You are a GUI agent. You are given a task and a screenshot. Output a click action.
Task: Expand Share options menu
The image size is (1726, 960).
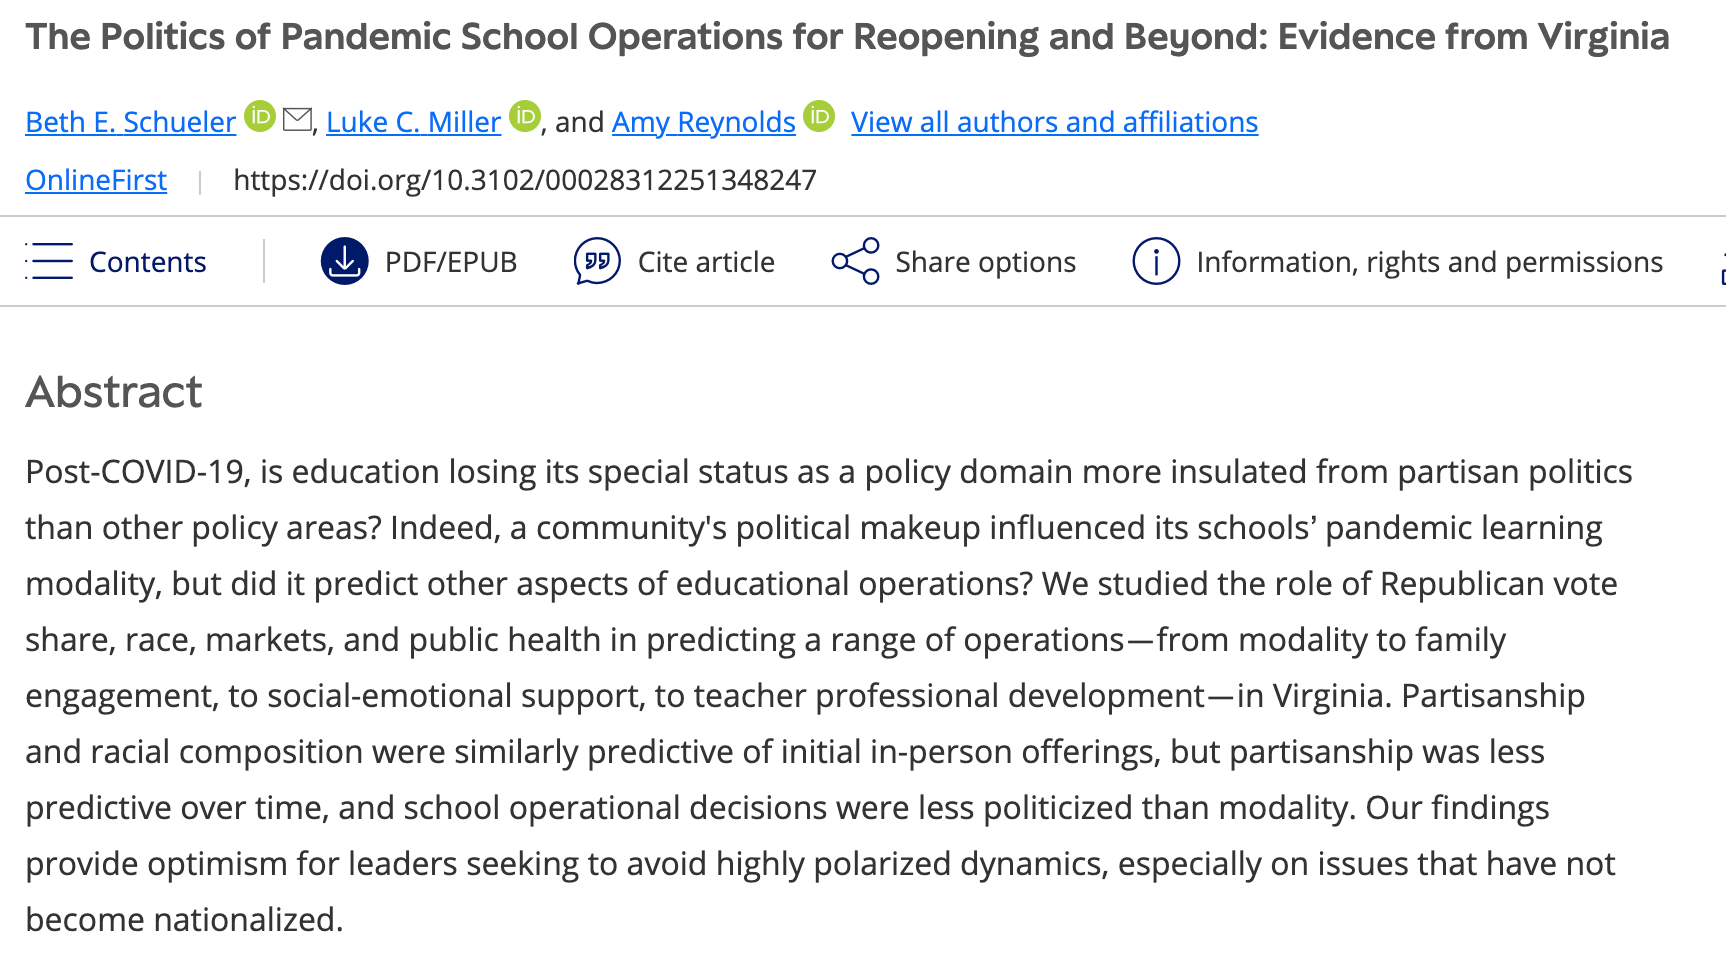click(x=985, y=262)
